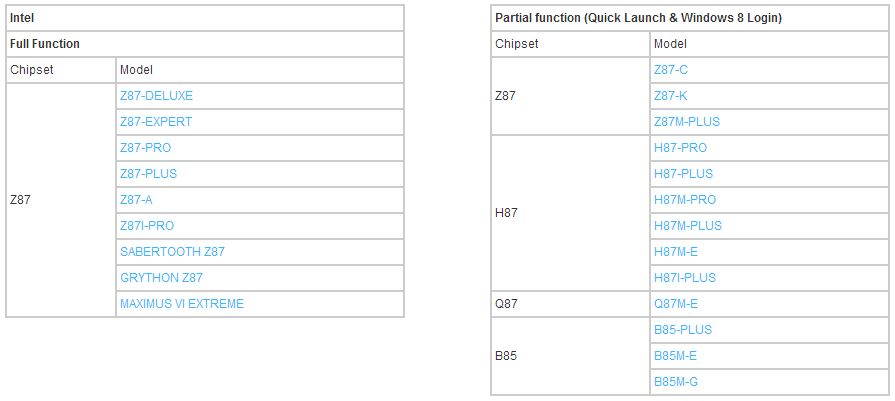Open the Z87-C model link
This screenshot has height=401, width=895.
click(x=670, y=70)
